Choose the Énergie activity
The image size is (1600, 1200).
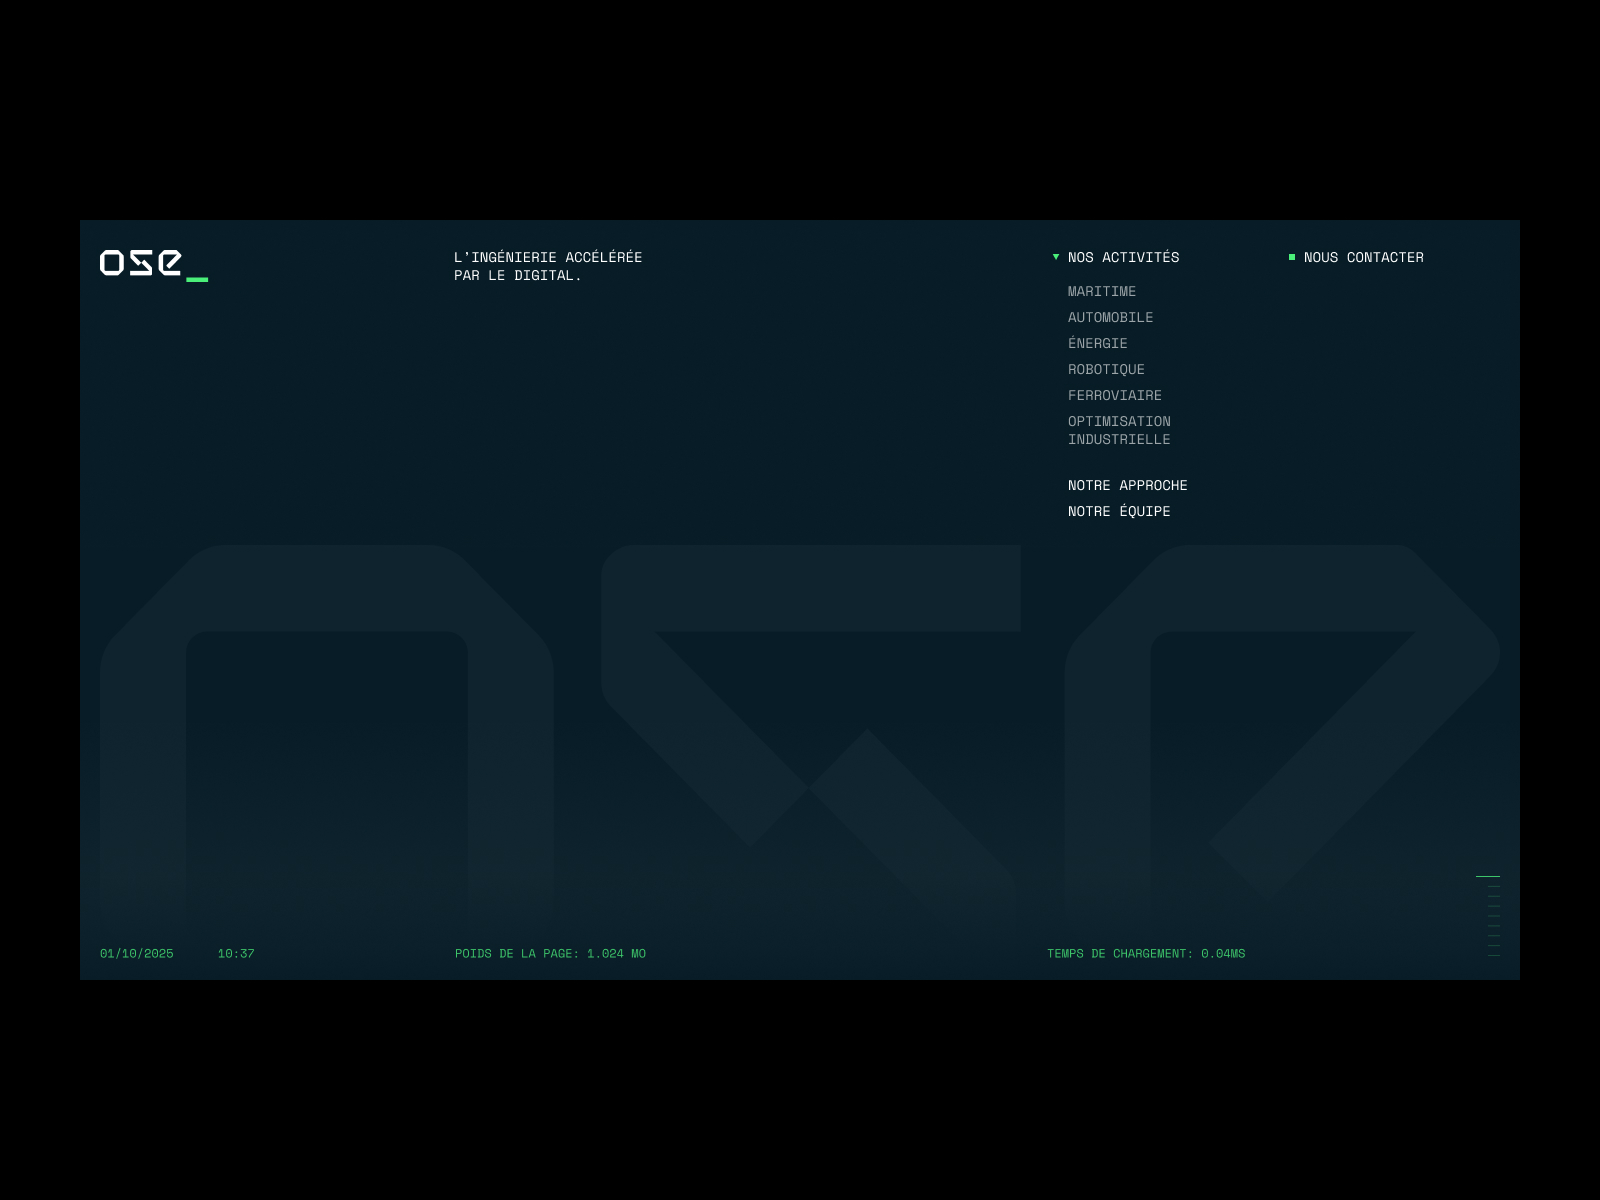pos(1097,344)
